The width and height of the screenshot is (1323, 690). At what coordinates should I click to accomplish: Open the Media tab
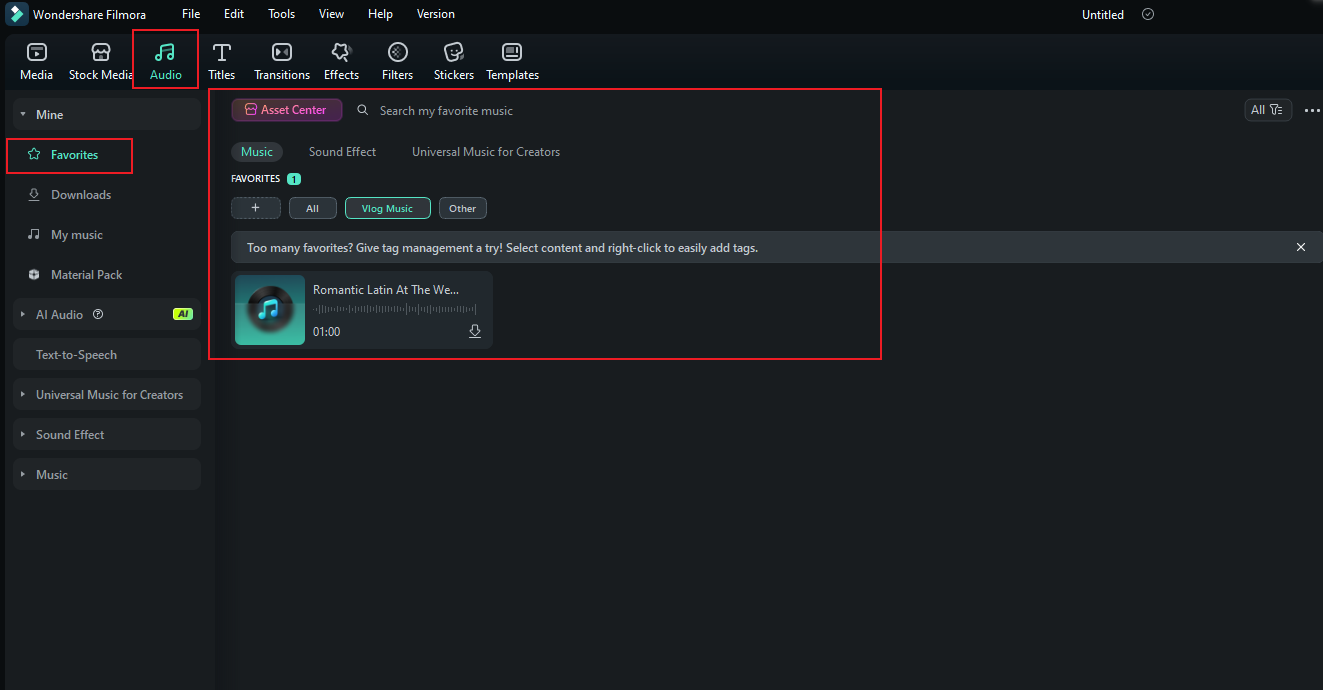(37, 62)
